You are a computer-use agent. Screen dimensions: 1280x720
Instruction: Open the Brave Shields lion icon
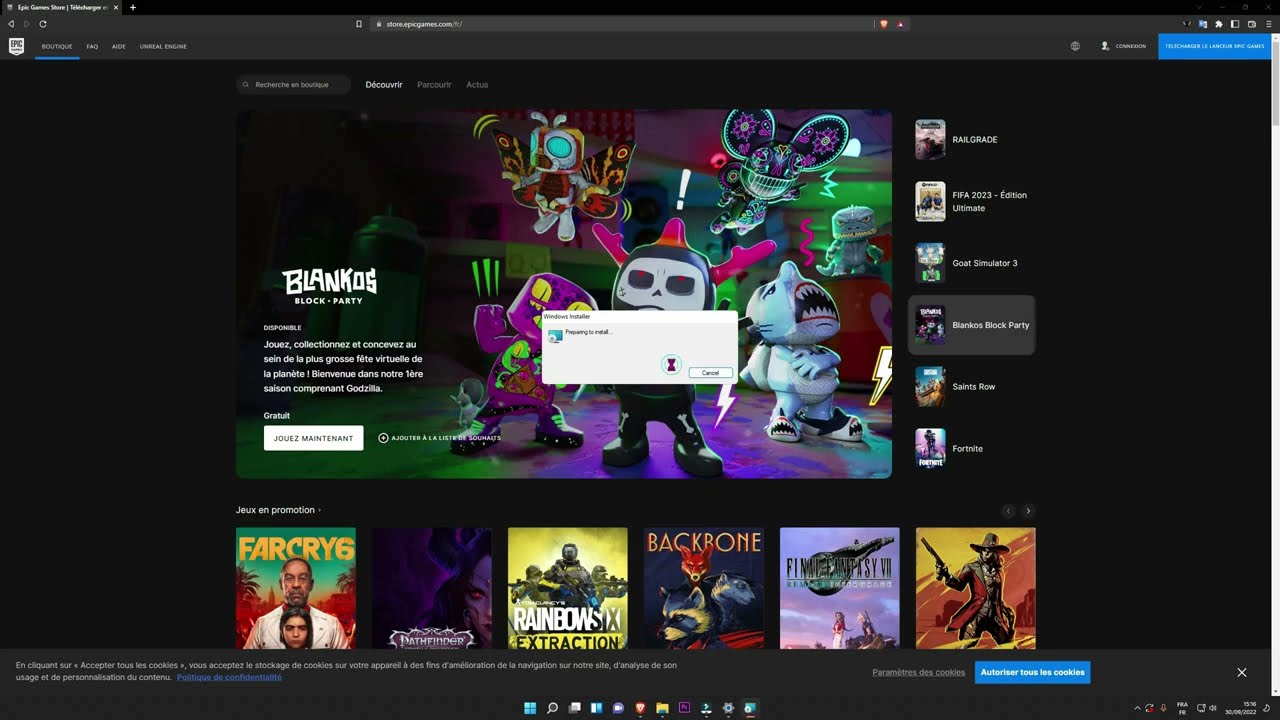[x=884, y=24]
